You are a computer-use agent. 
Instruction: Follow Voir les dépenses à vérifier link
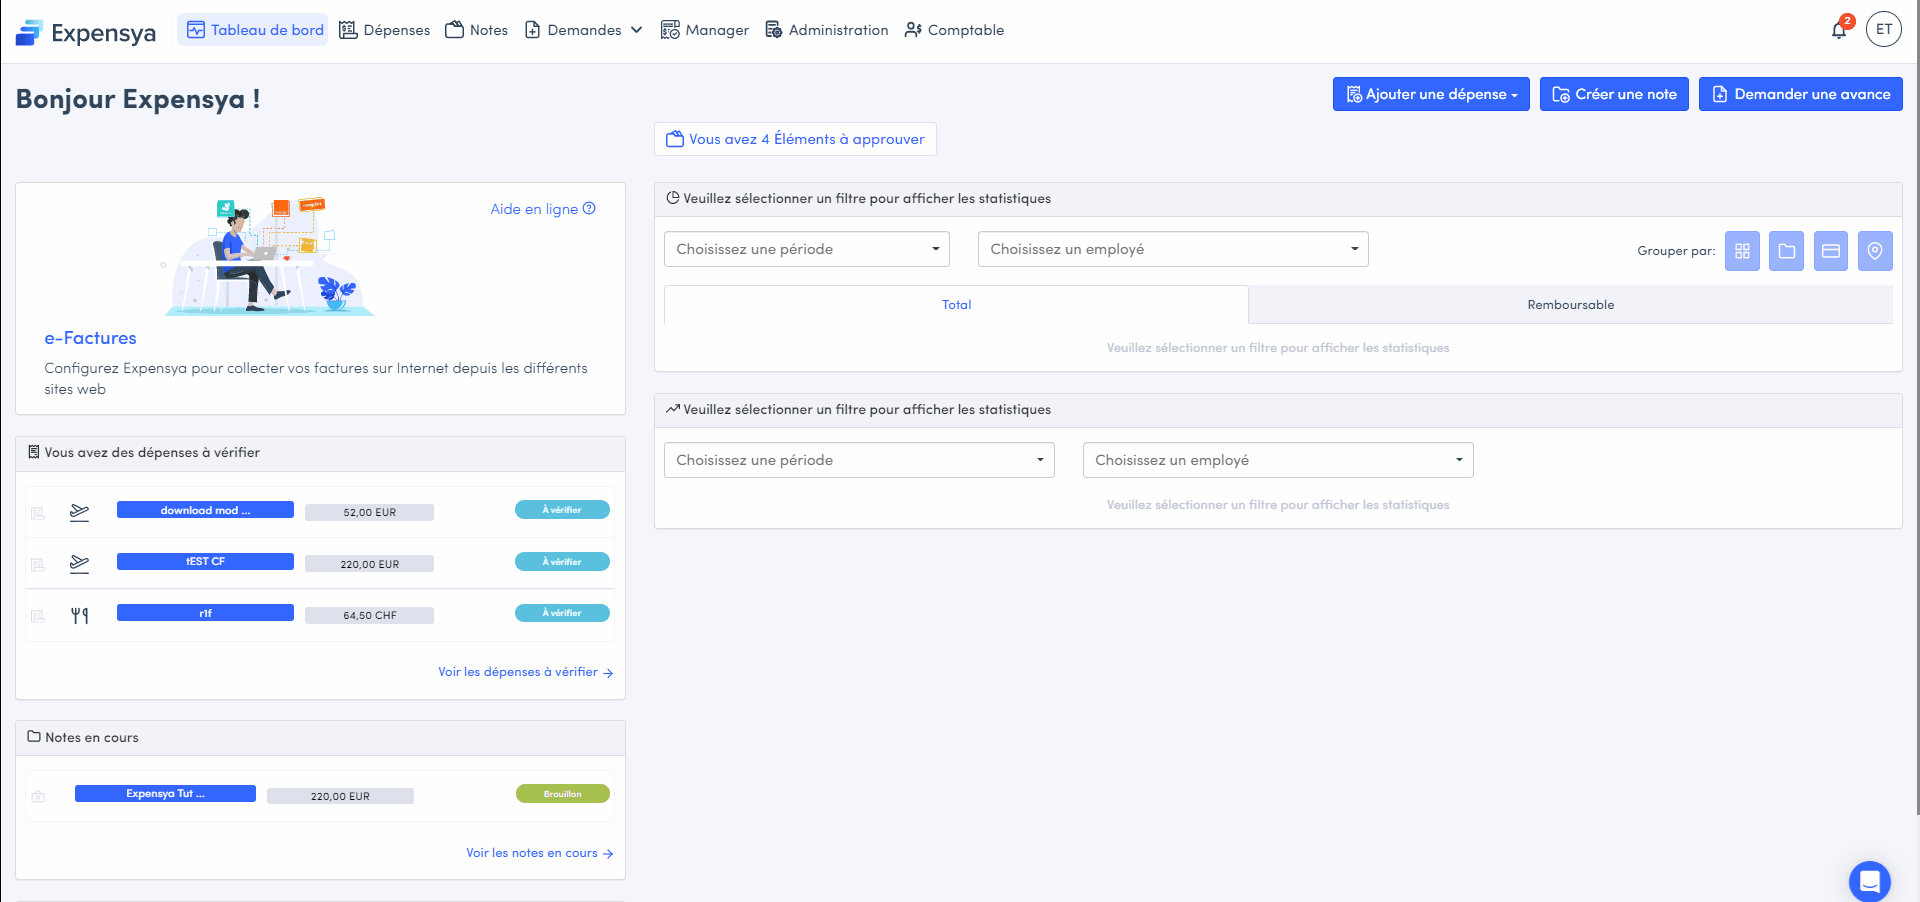pyautogui.click(x=525, y=672)
